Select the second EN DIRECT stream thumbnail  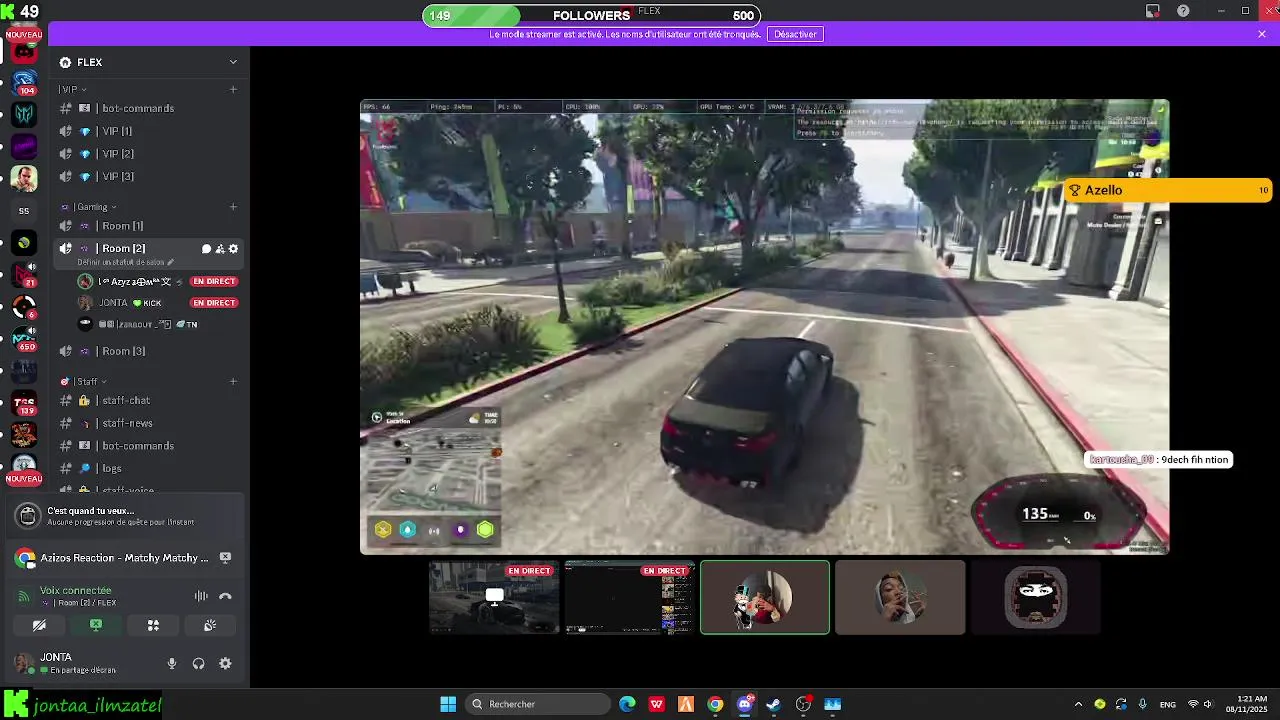[629, 597]
